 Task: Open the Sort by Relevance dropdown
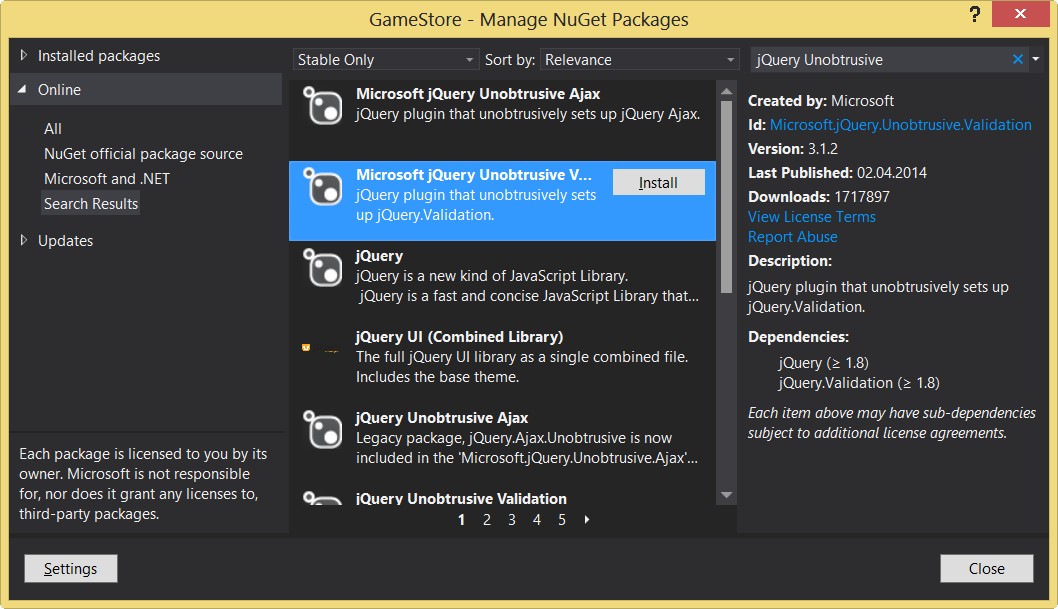click(x=639, y=59)
